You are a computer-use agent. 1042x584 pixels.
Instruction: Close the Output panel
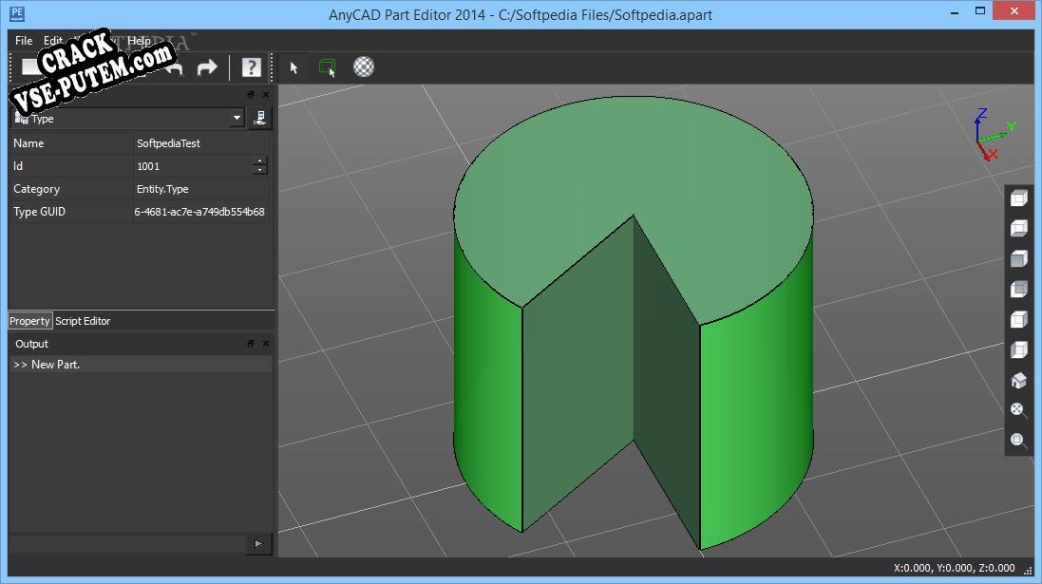(x=265, y=344)
